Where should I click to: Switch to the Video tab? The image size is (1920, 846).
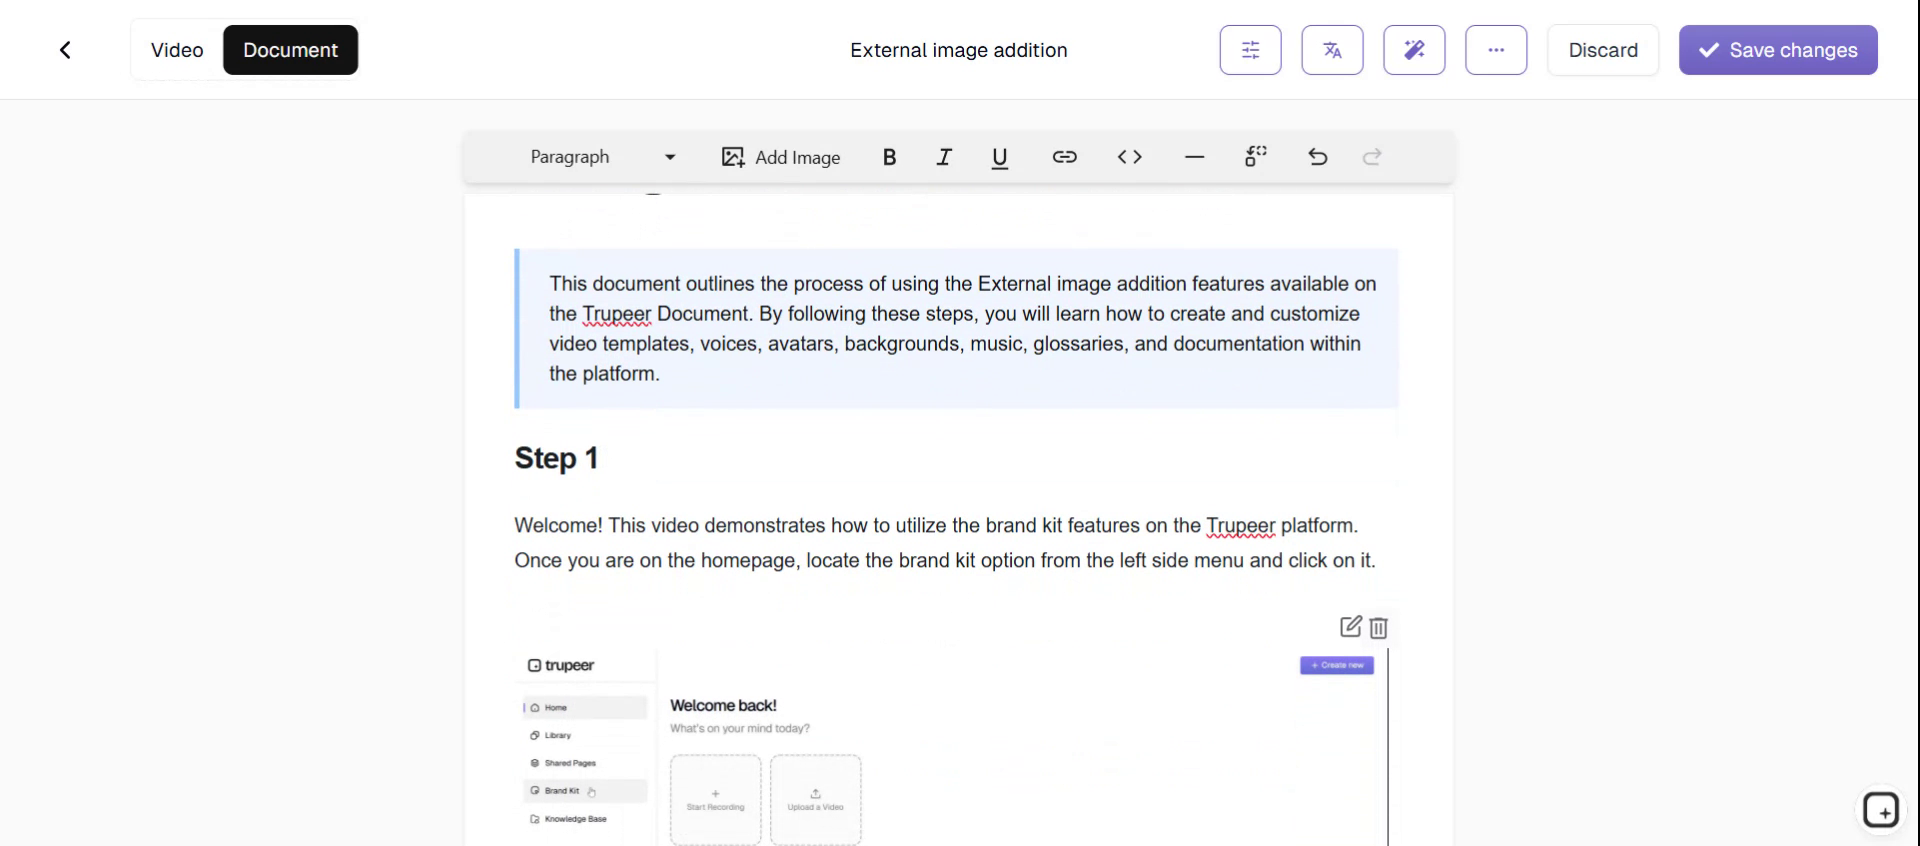177,50
